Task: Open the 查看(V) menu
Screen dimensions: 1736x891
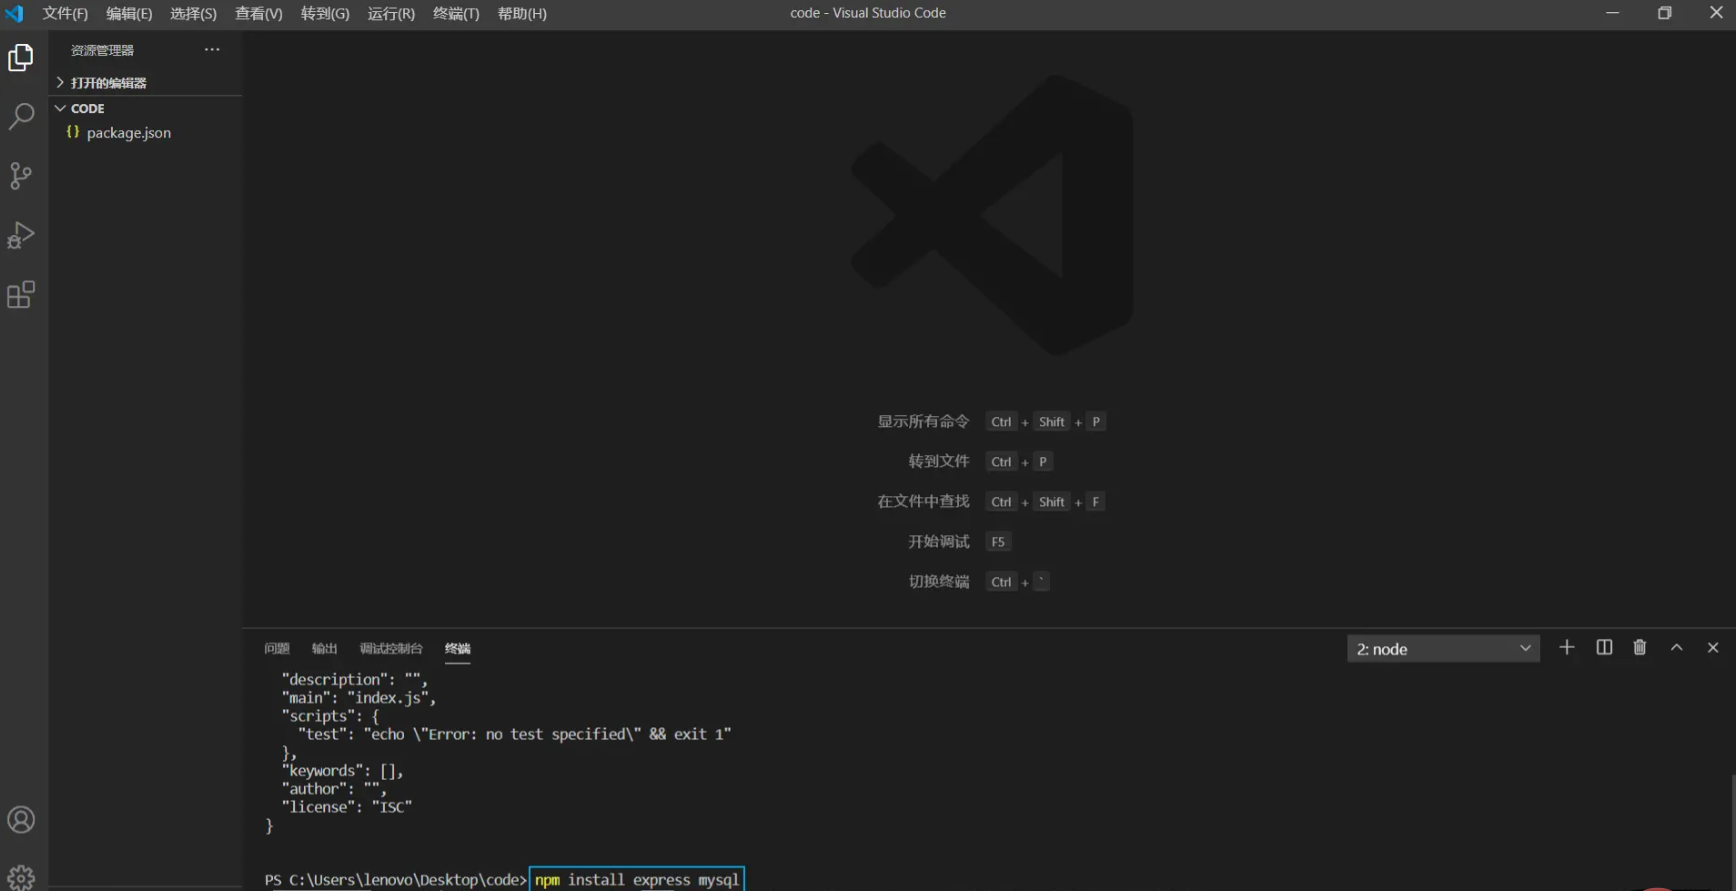Action: (258, 13)
